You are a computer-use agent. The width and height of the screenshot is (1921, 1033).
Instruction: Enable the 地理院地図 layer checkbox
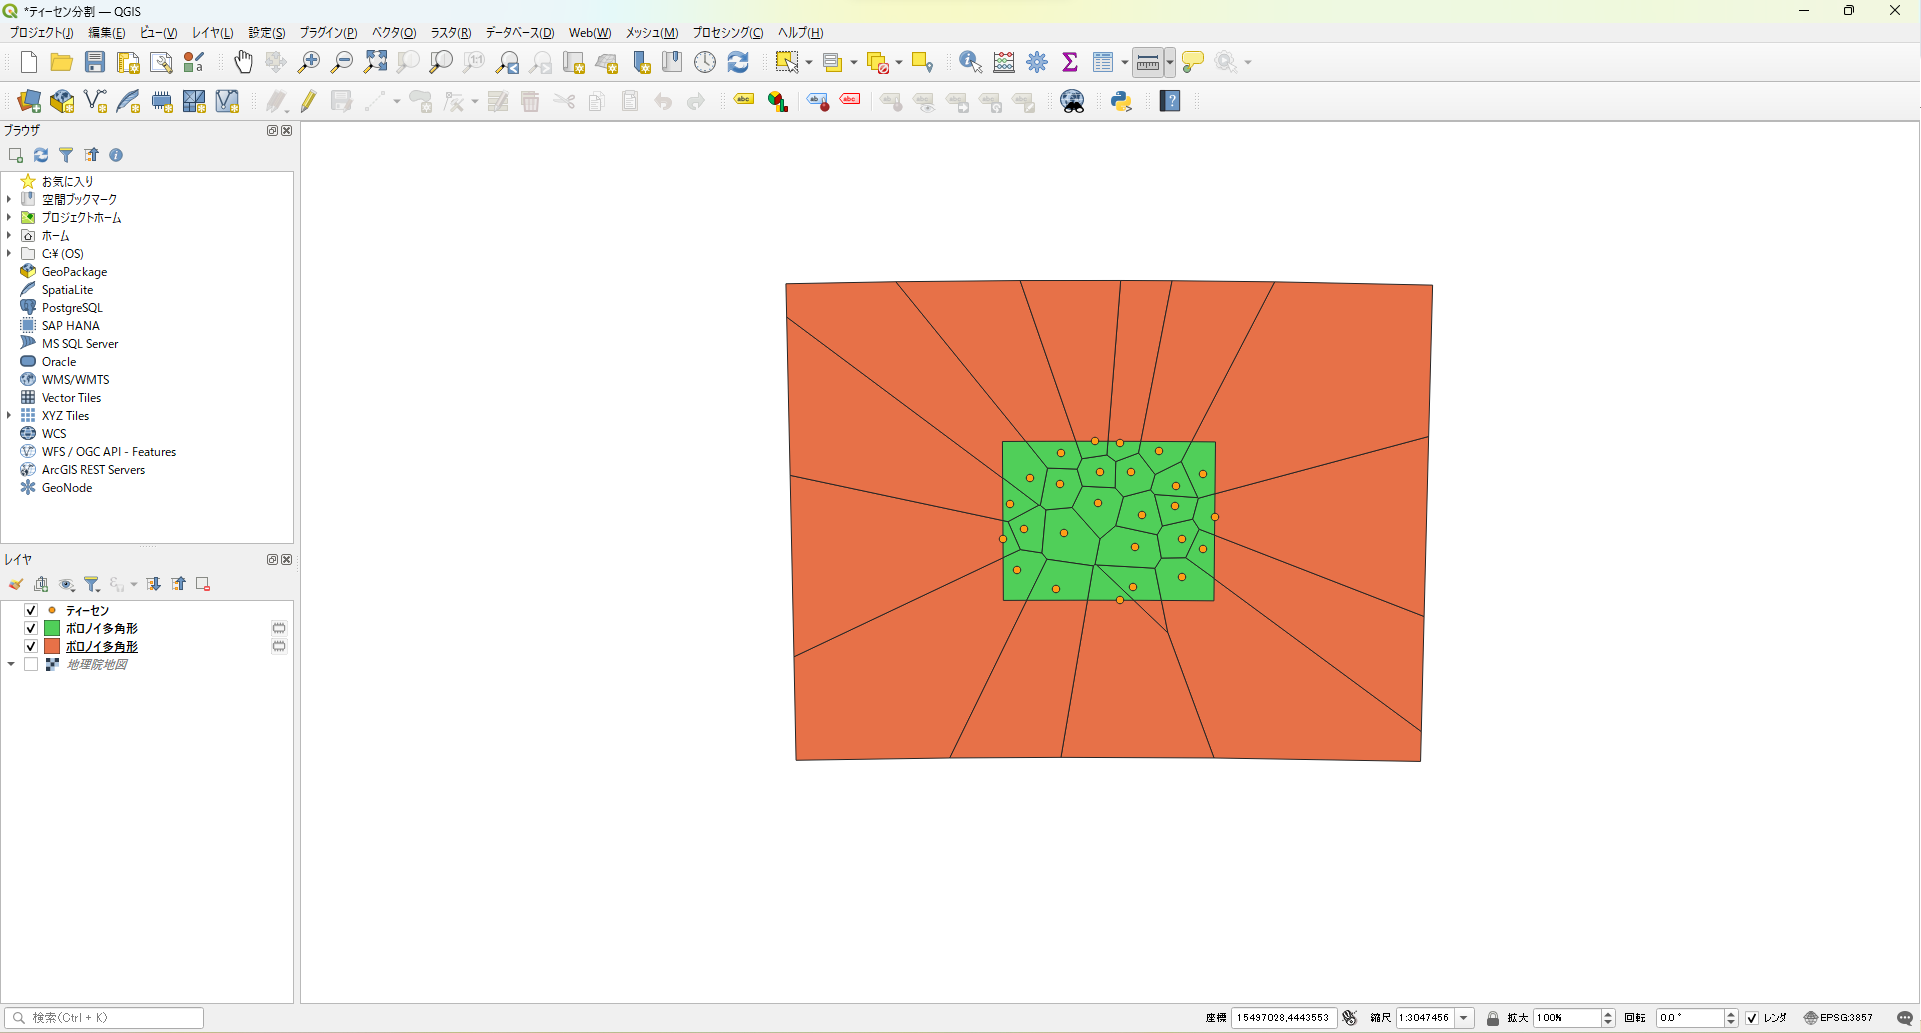click(31, 665)
